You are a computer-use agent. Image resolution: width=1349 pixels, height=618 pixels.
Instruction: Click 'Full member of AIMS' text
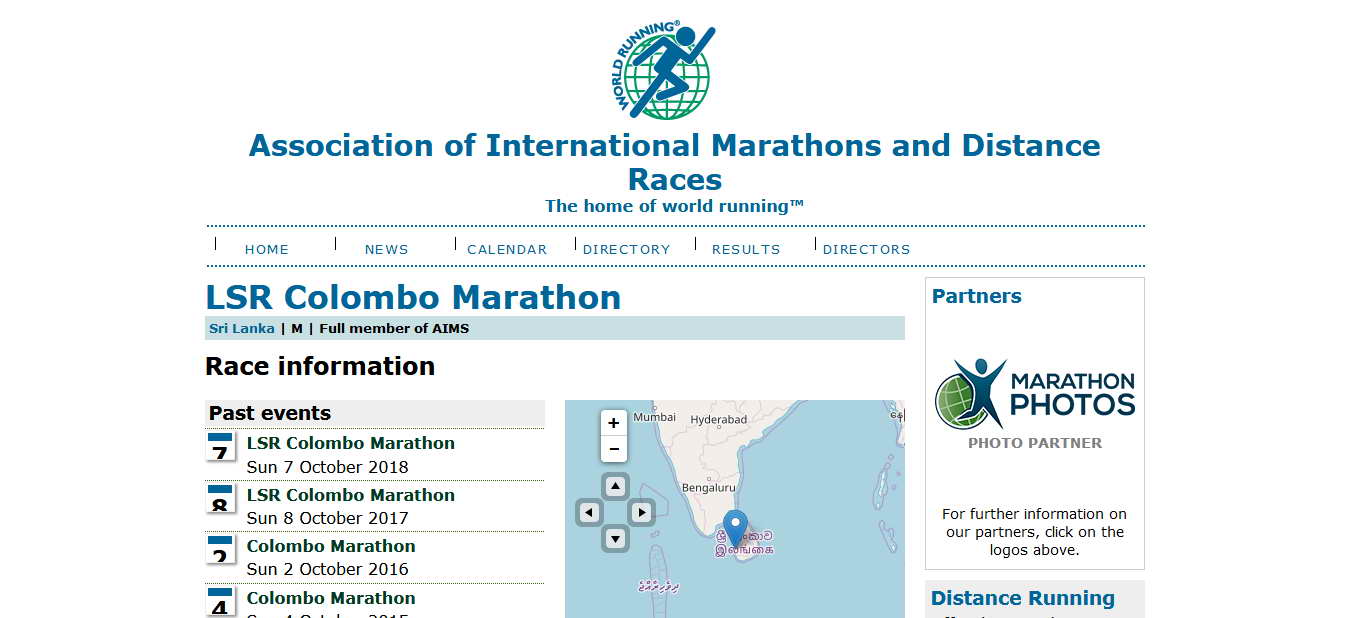pos(394,328)
